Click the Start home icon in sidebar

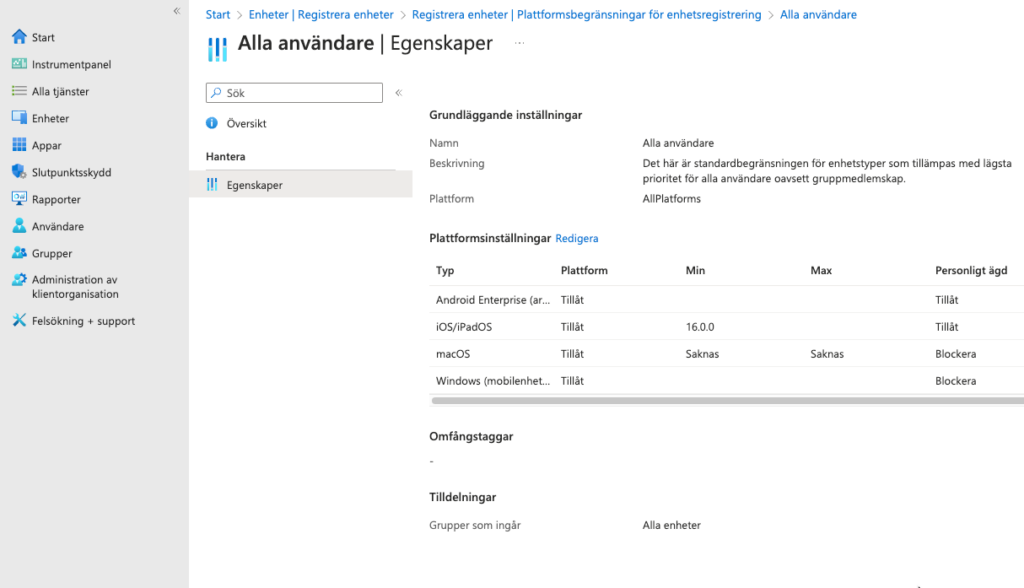click(x=19, y=37)
